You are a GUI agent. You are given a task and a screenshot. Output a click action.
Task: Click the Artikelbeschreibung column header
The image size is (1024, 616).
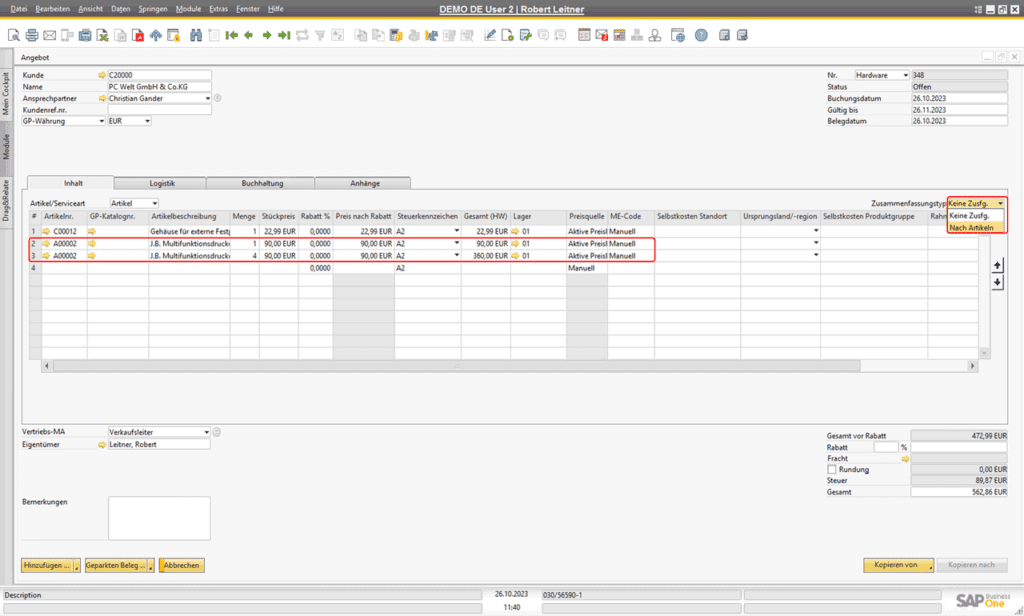[189, 216]
